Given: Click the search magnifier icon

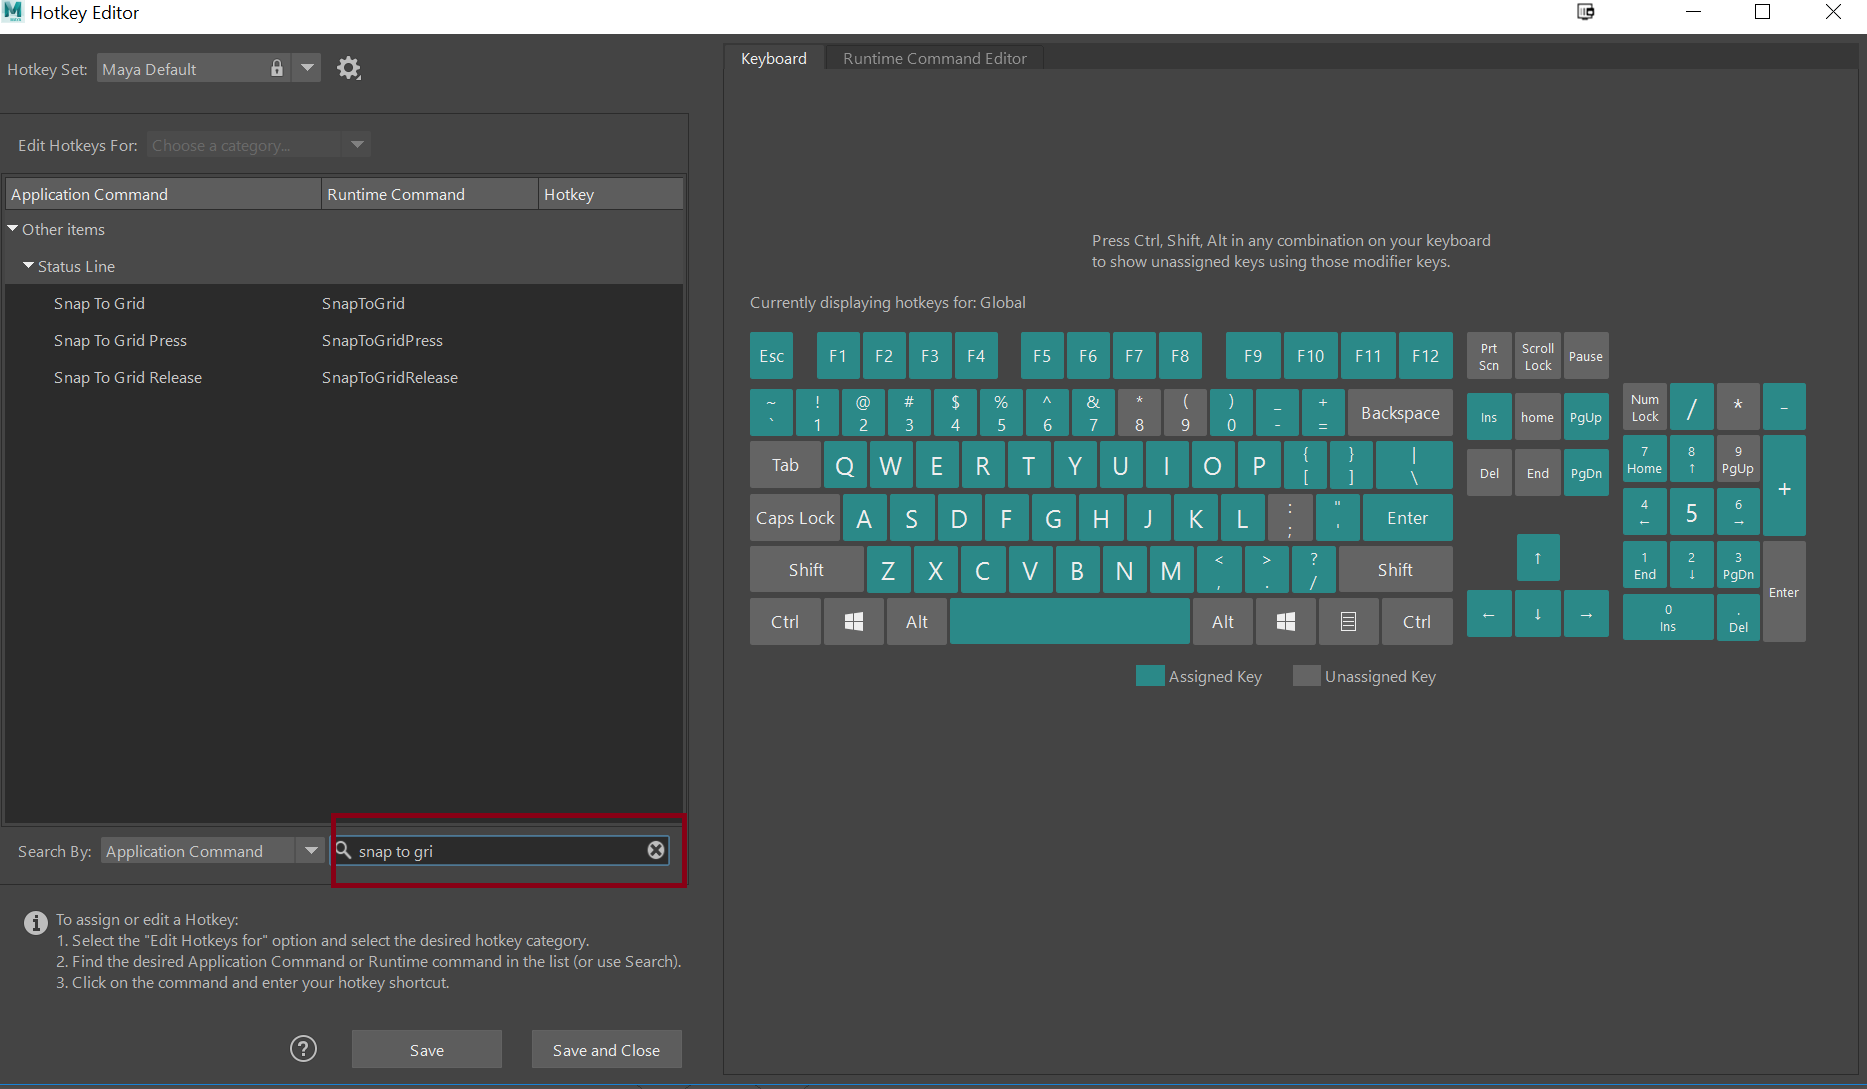Looking at the screenshot, I should (342, 850).
